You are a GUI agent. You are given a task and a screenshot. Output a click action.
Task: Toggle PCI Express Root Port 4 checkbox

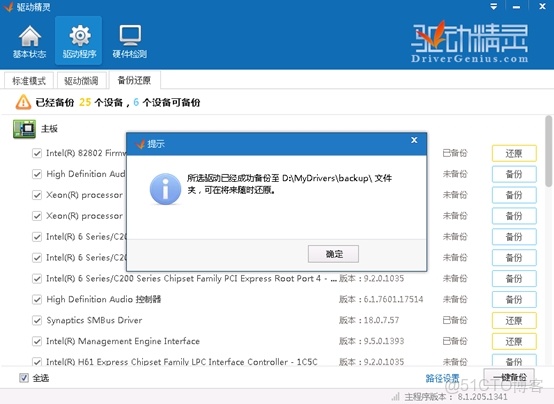(x=37, y=279)
